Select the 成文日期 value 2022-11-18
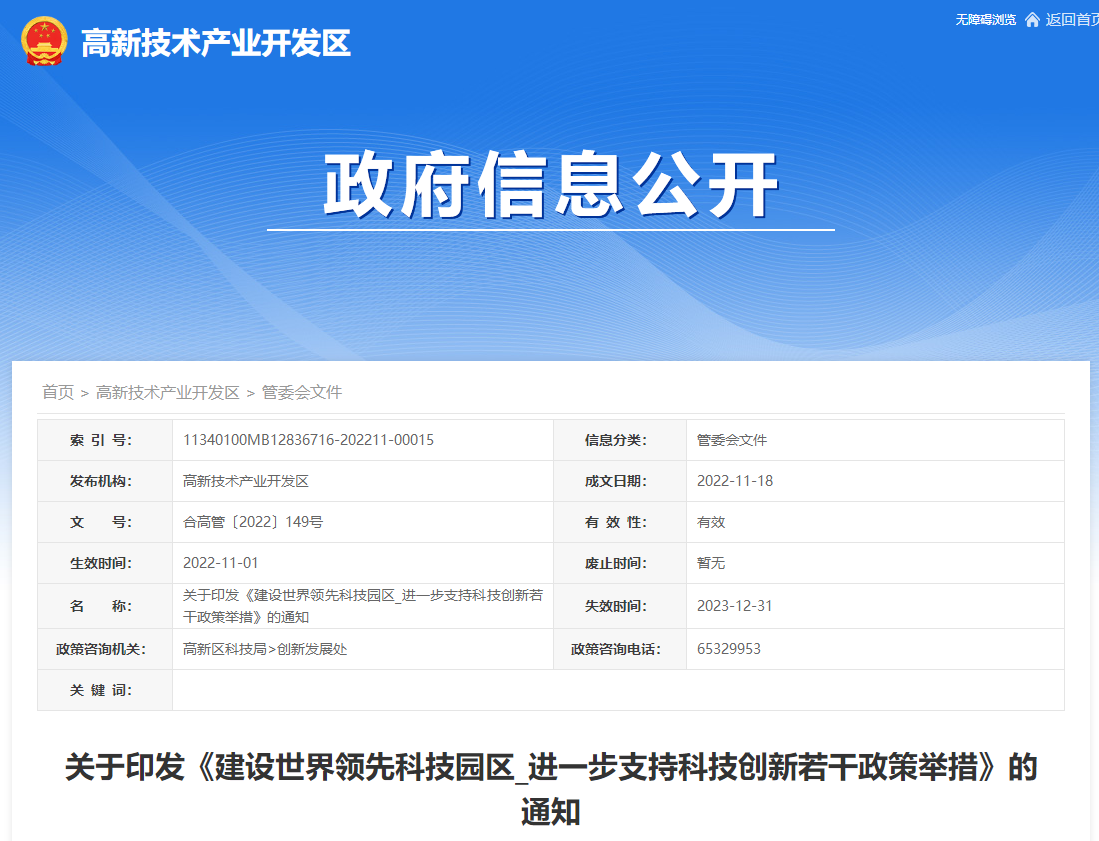This screenshot has width=1099, height=841. 735,481
